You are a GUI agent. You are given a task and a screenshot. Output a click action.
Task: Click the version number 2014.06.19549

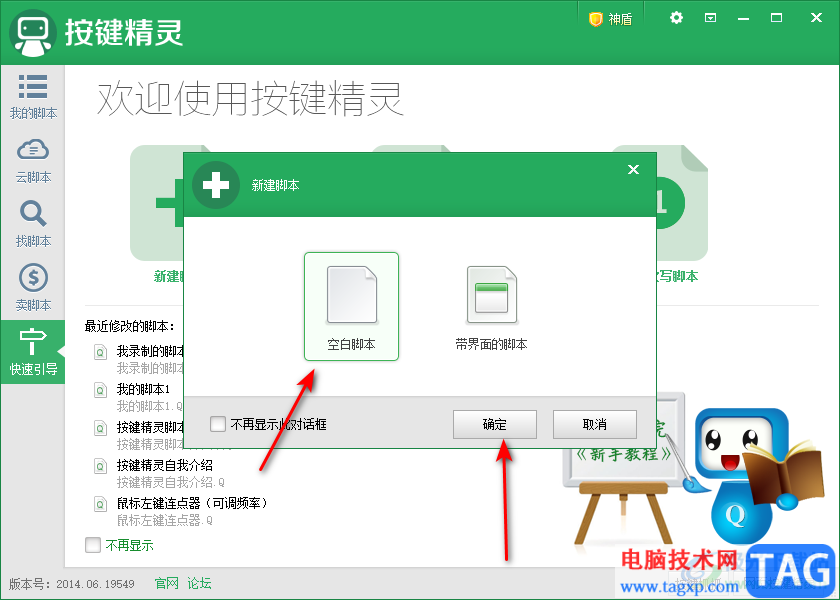[95, 584]
